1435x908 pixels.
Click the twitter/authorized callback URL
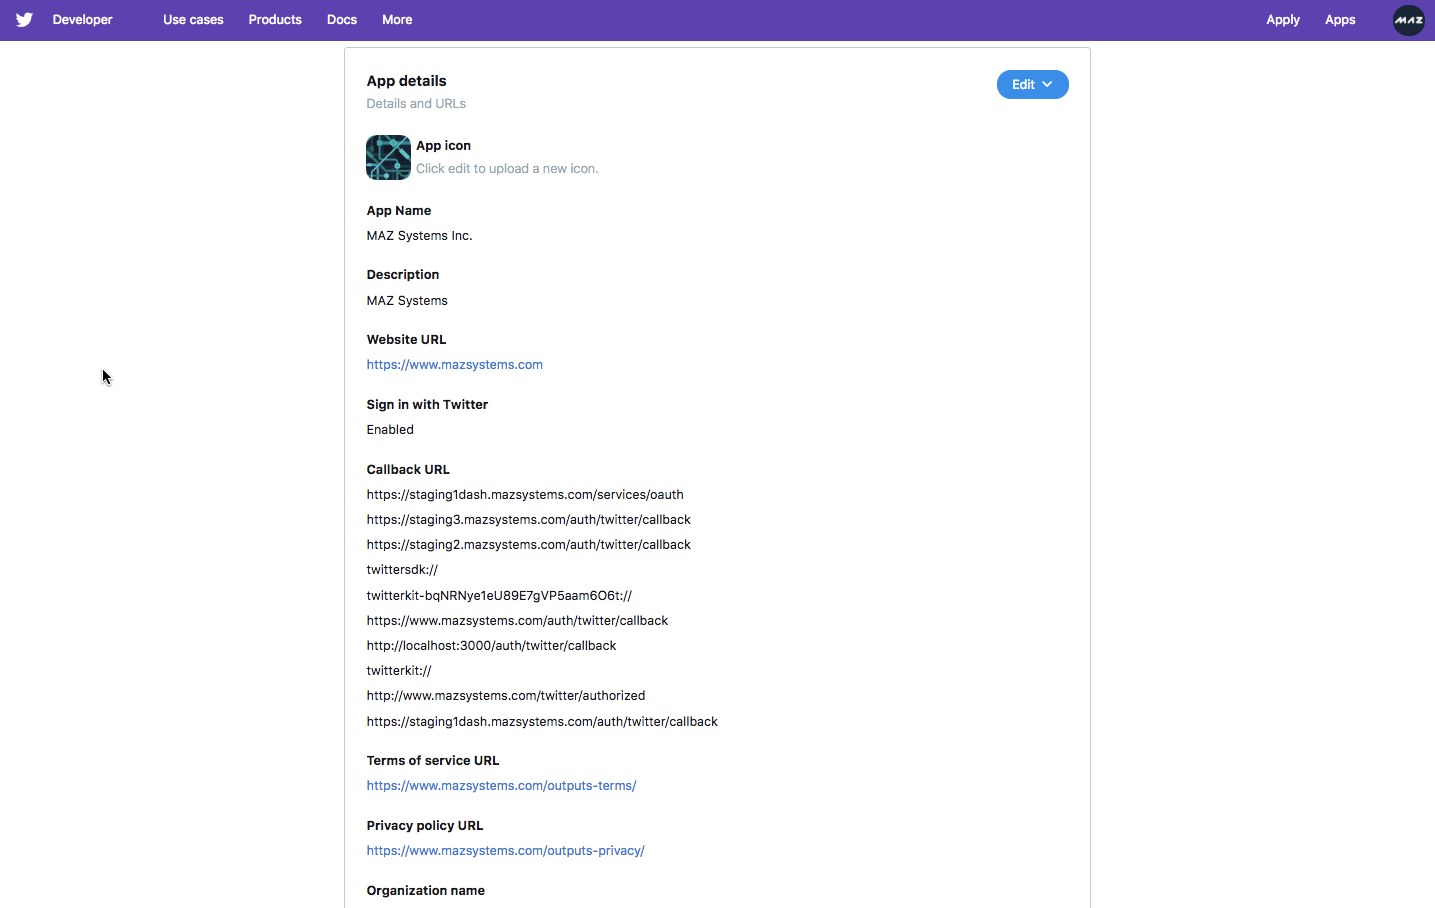tap(506, 696)
